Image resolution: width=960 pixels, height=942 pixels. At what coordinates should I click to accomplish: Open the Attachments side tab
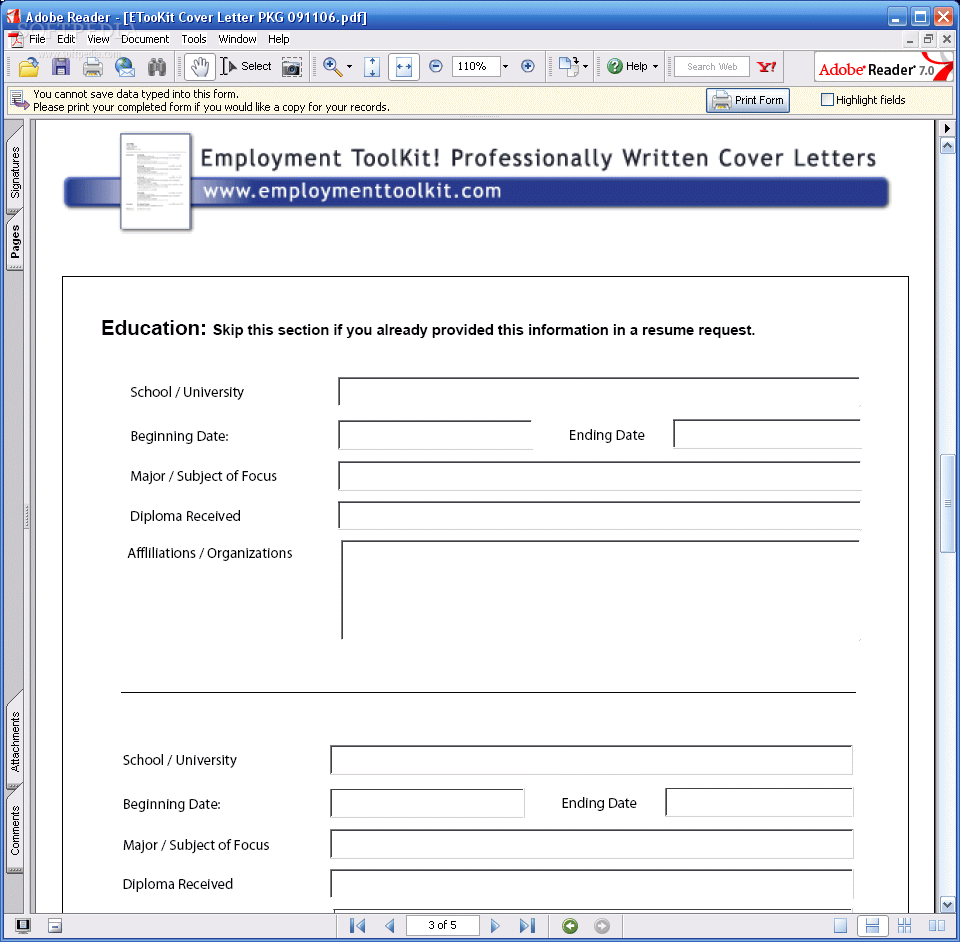[15, 741]
